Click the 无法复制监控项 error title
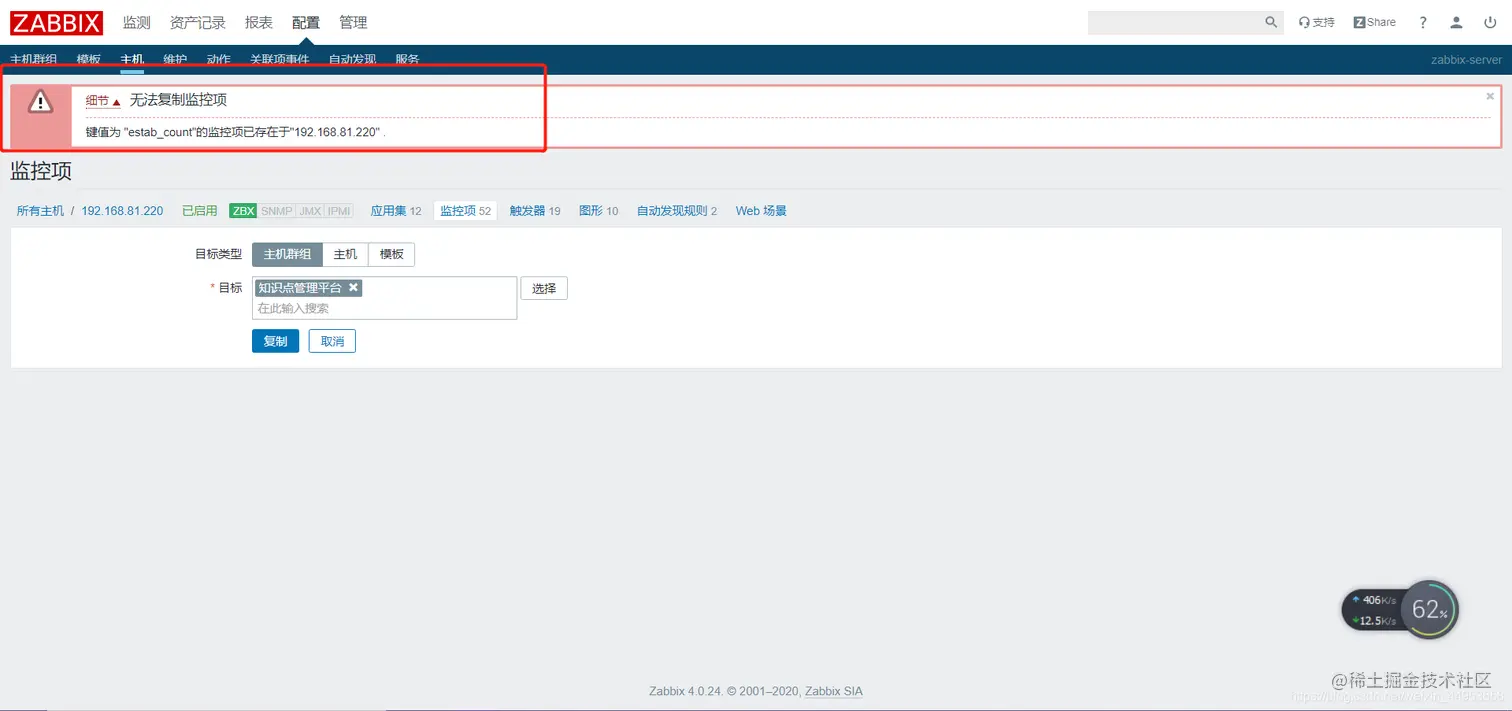This screenshot has height=711, width=1512. [x=178, y=100]
